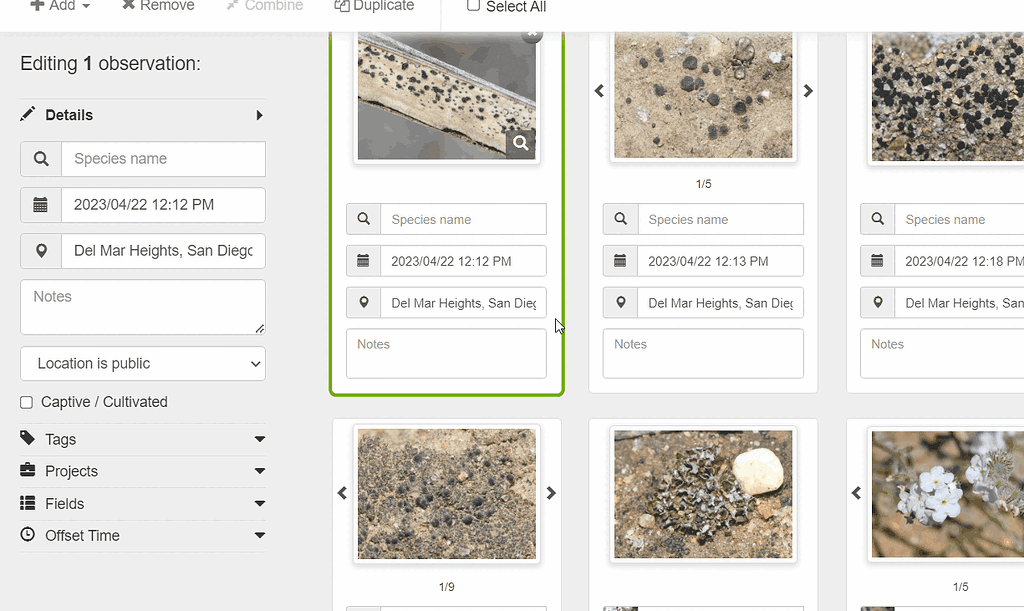
Task: Open the Add dropdown in the toolbar
Action: pos(60,6)
